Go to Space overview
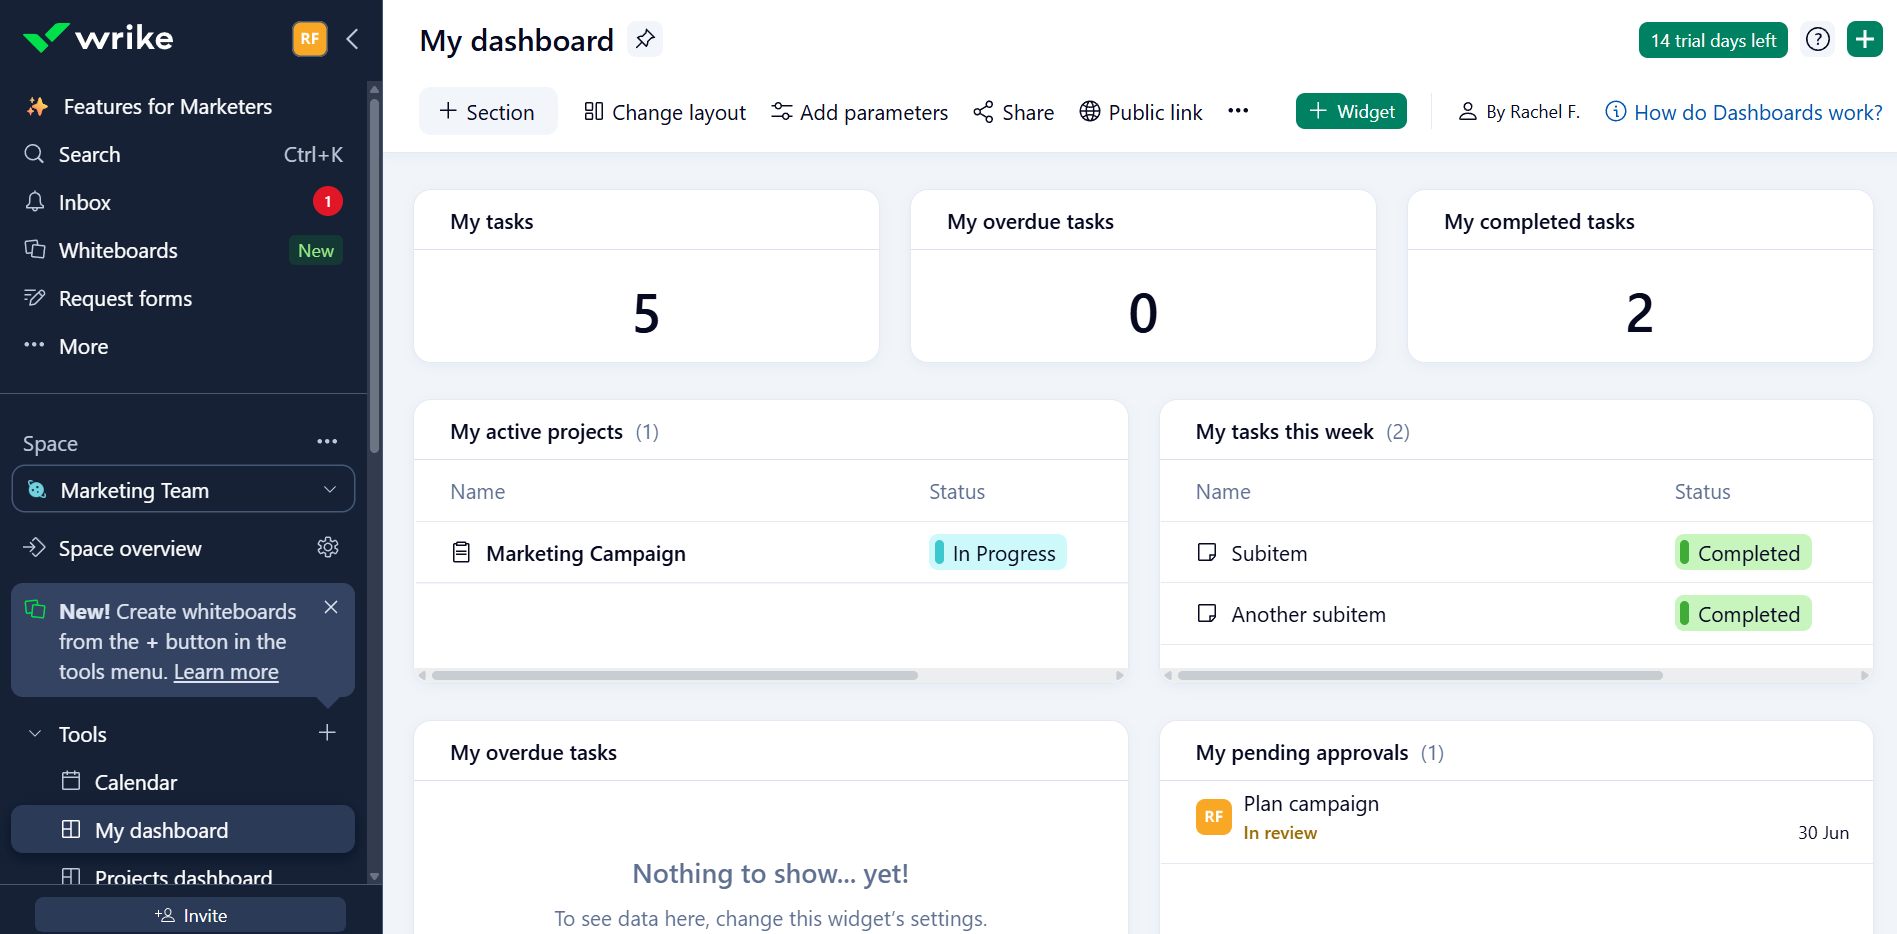The height and width of the screenshot is (934, 1897). coord(130,549)
